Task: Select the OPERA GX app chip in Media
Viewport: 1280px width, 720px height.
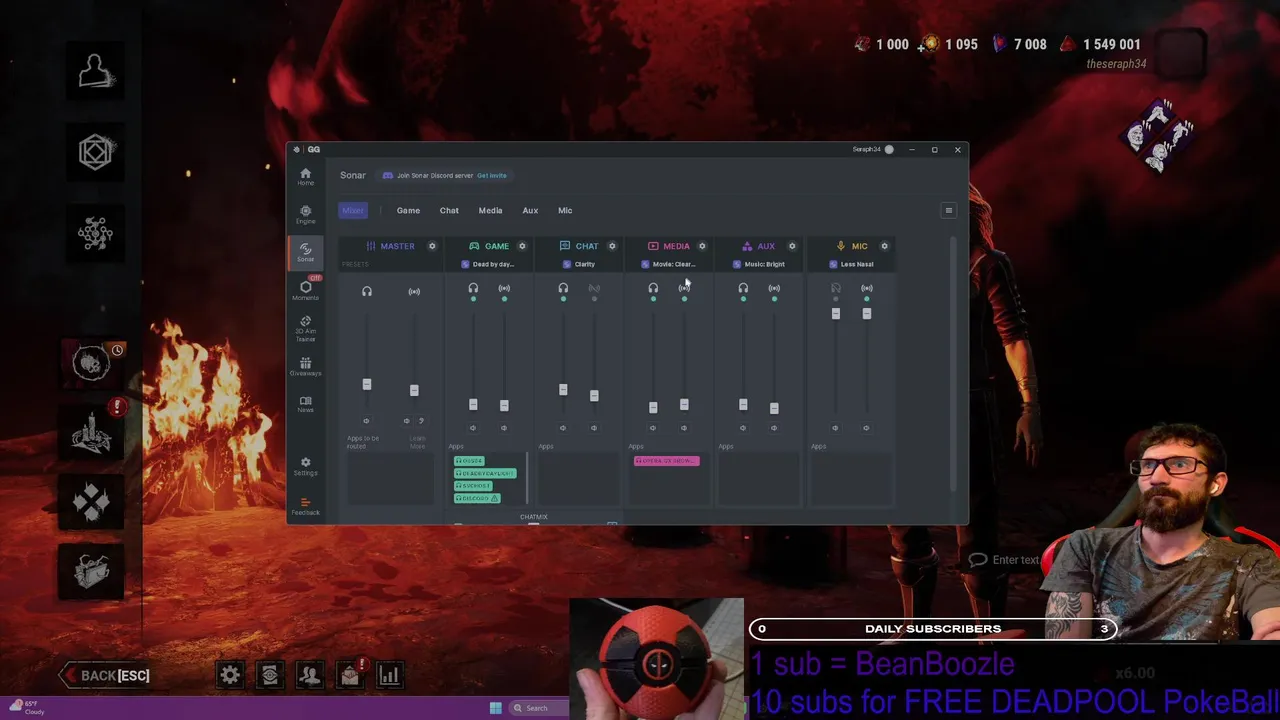Action: coord(667,461)
